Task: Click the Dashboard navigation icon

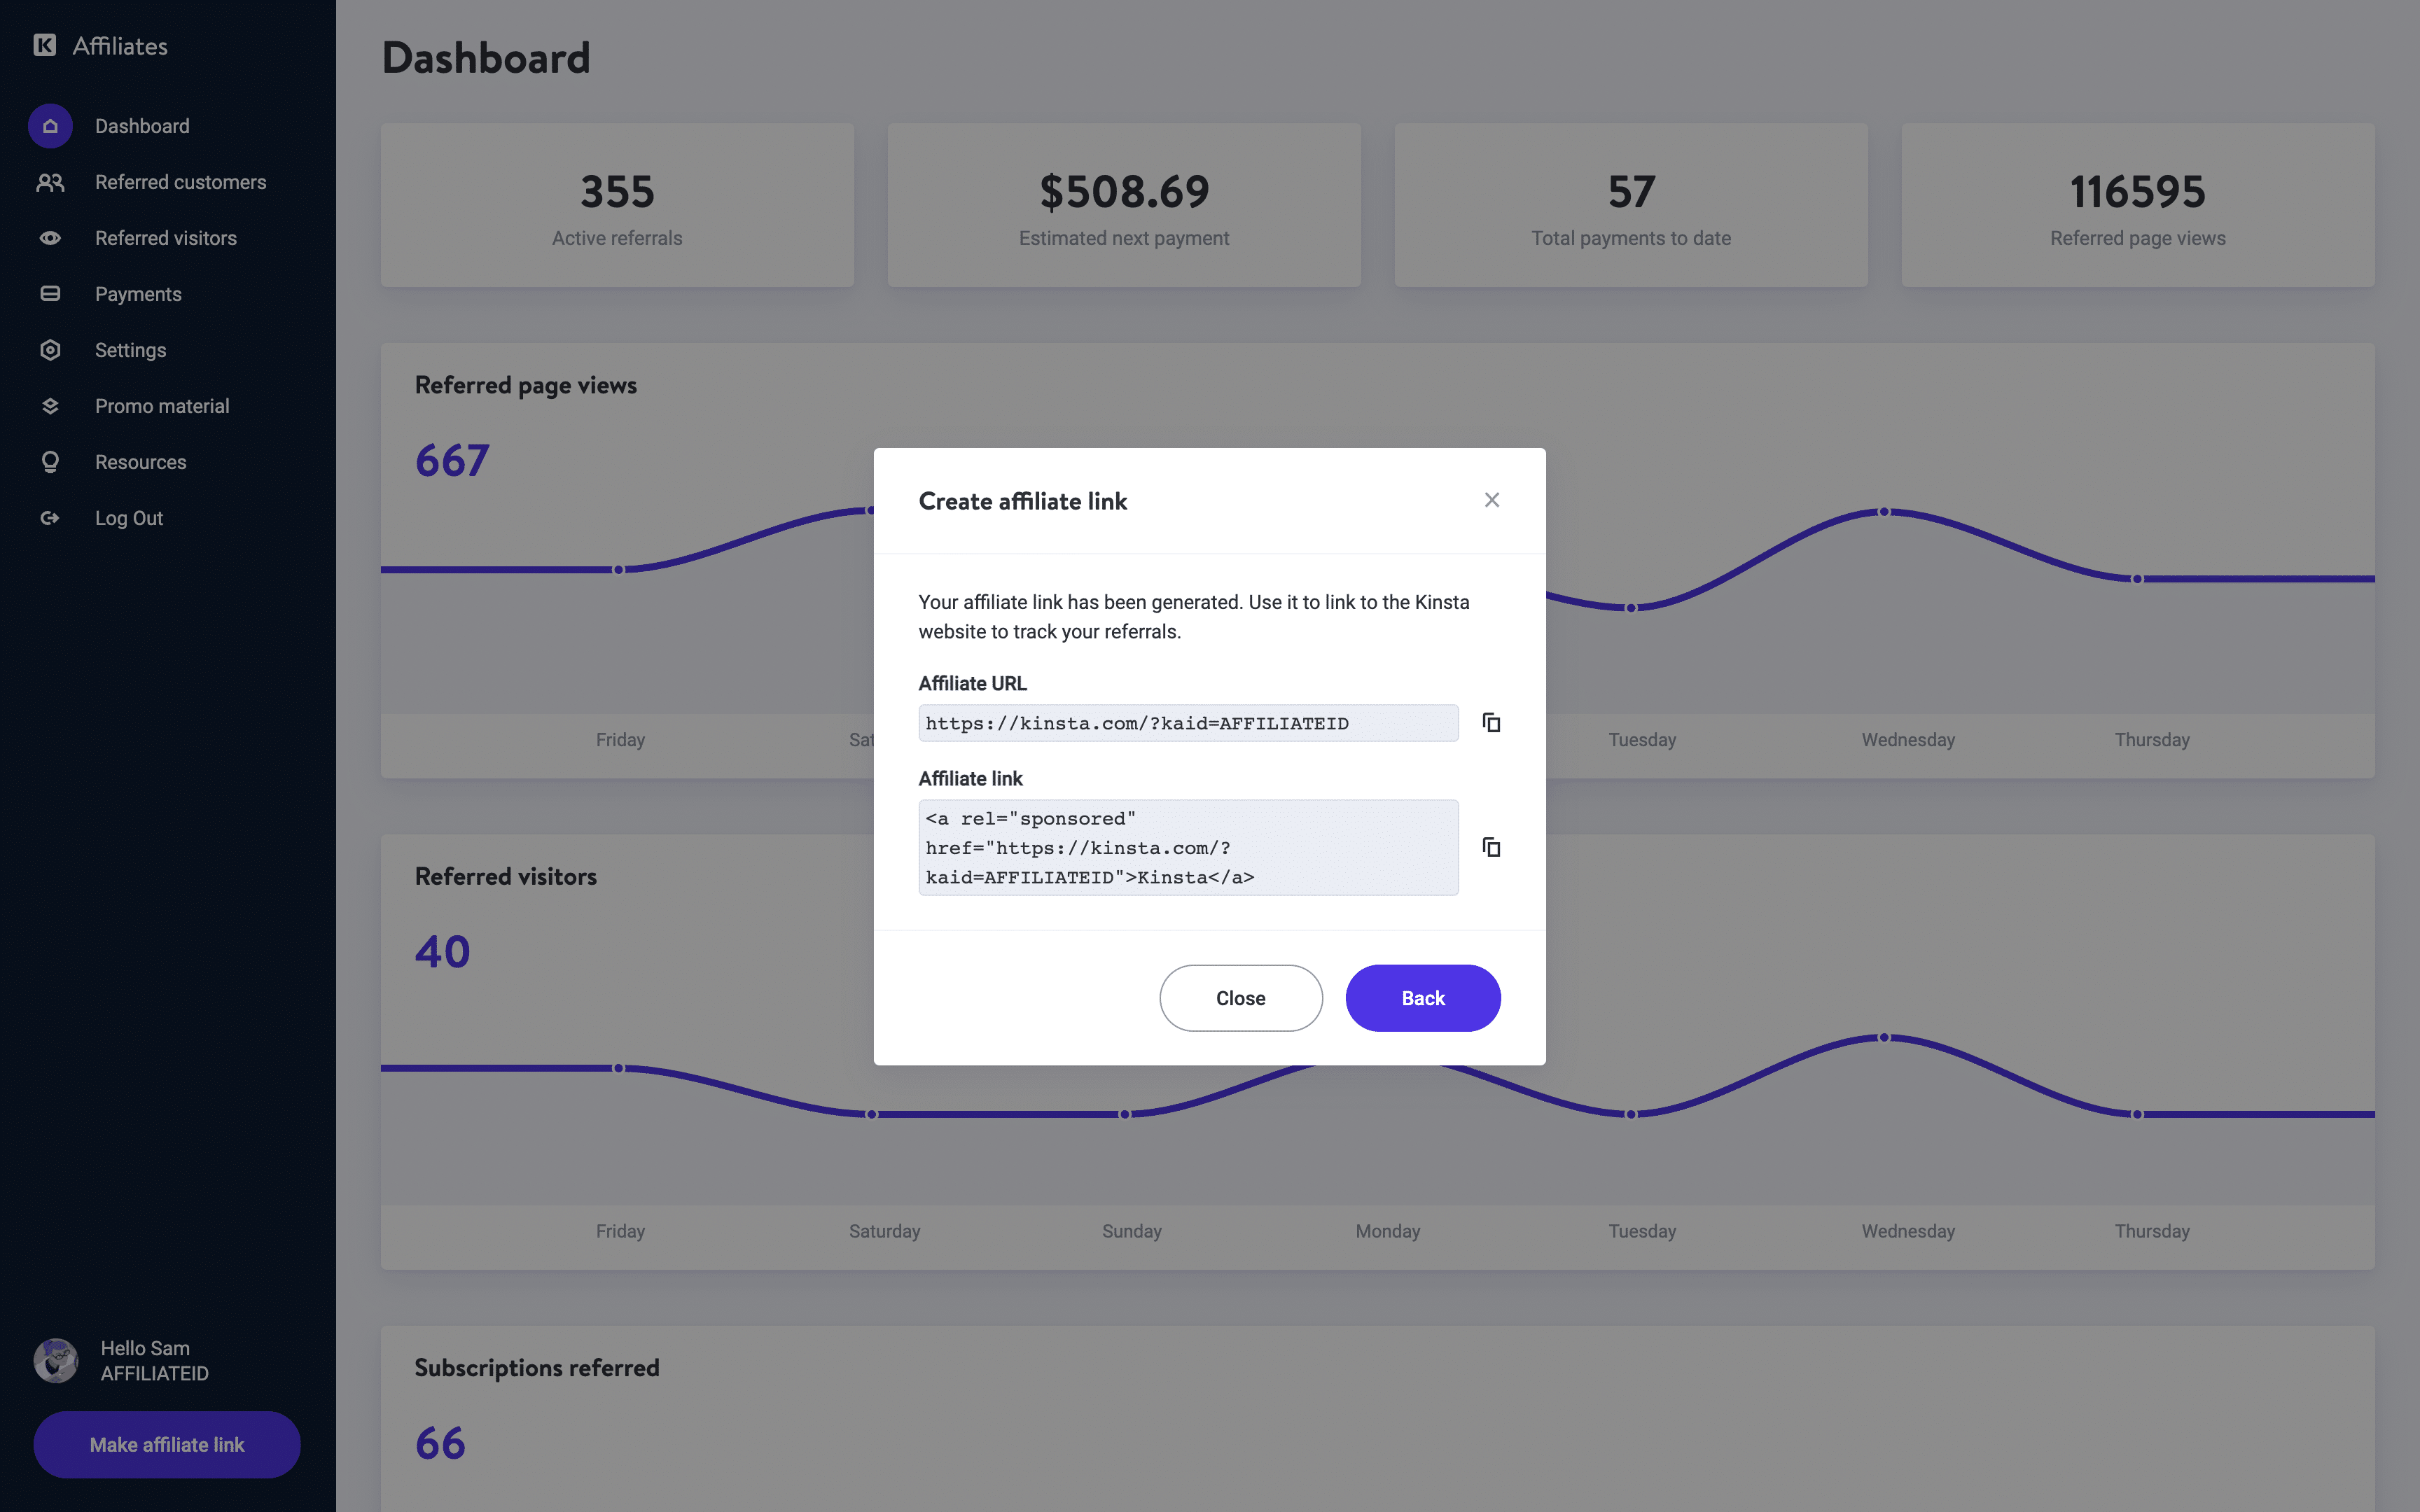Action: [50, 125]
